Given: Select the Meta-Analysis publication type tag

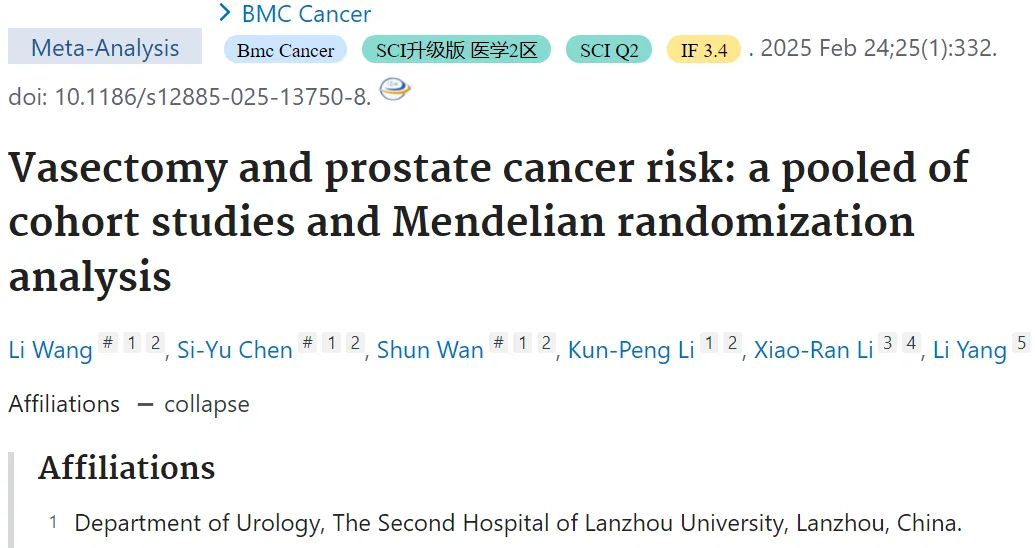Looking at the screenshot, I should (x=105, y=48).
